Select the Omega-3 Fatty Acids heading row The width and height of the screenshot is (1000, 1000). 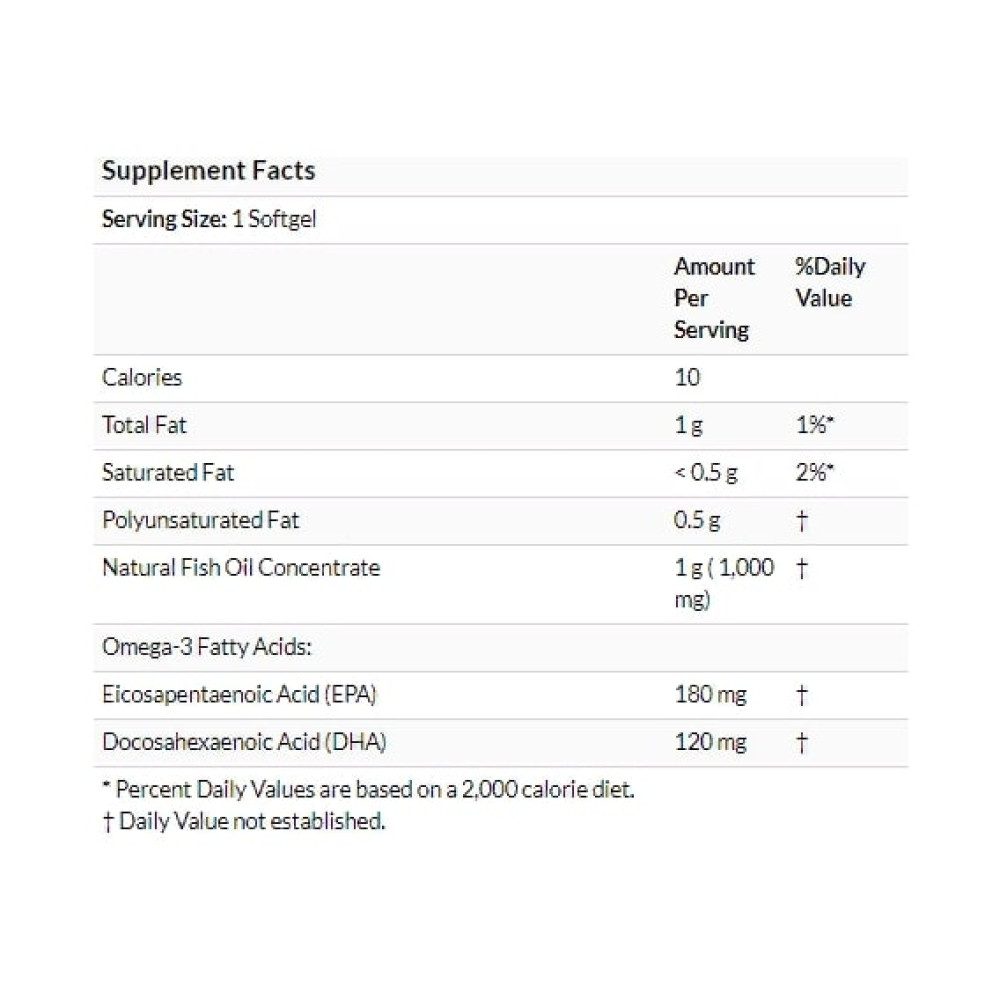pos(501,647)
